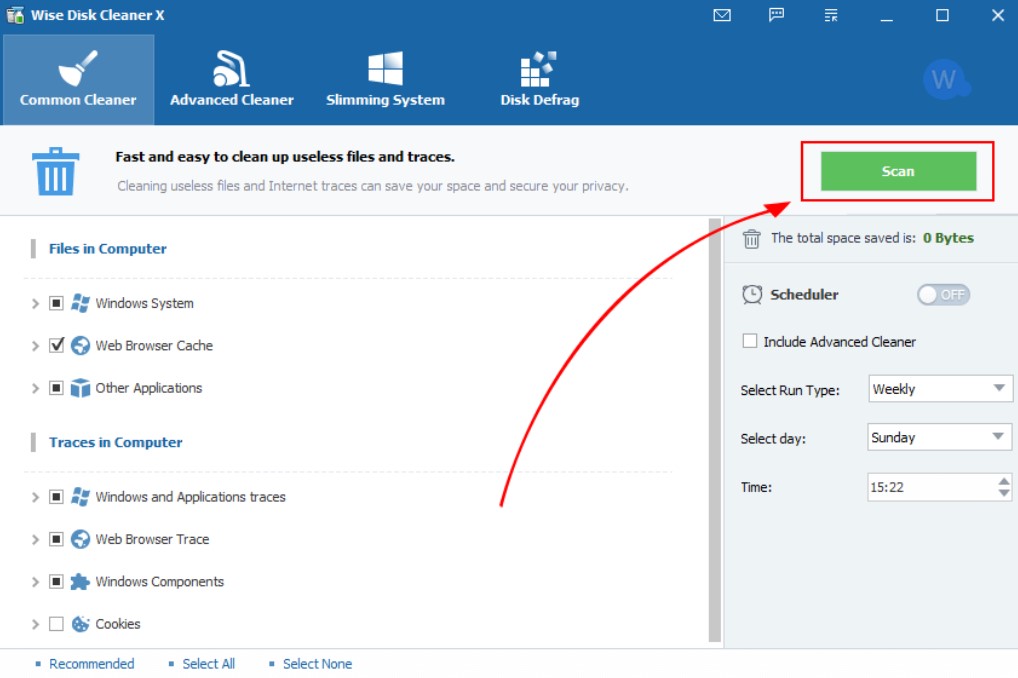Viewport: 1018px width, 678px height.
Task: Turn on the Scheduler switch
Action: pos(943,295)
